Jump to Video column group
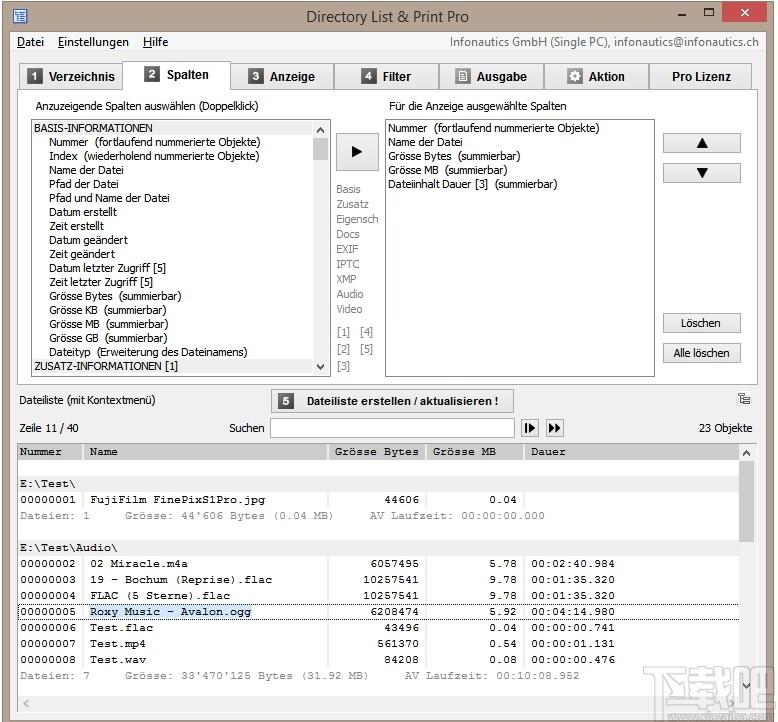778x722 pixels. [x=349, y=309]
